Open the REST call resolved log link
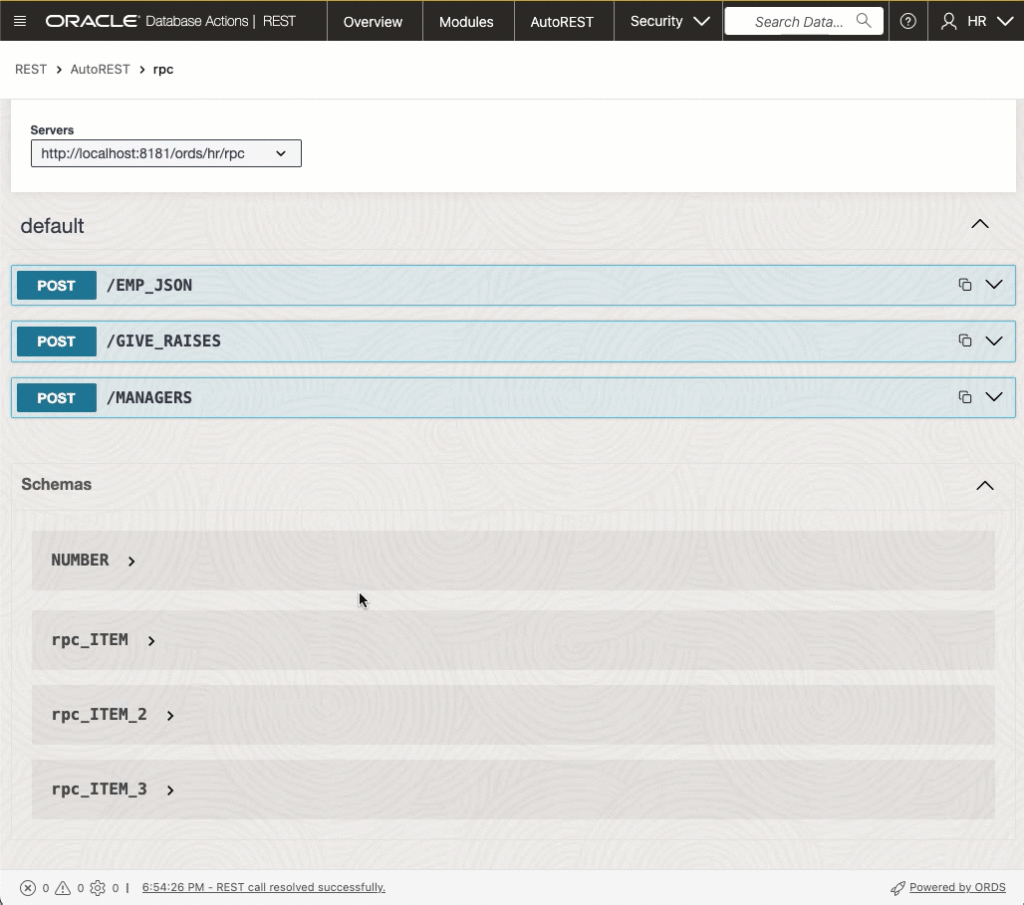 tap(264, 887)
